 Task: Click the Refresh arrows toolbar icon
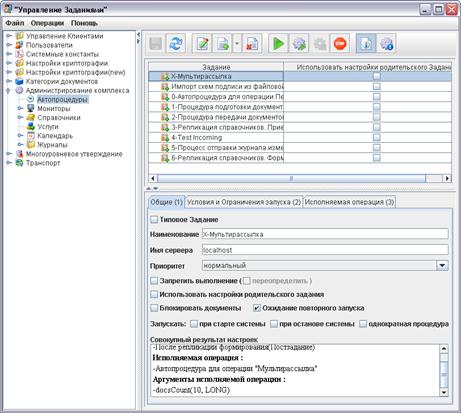tap(176, 44)
